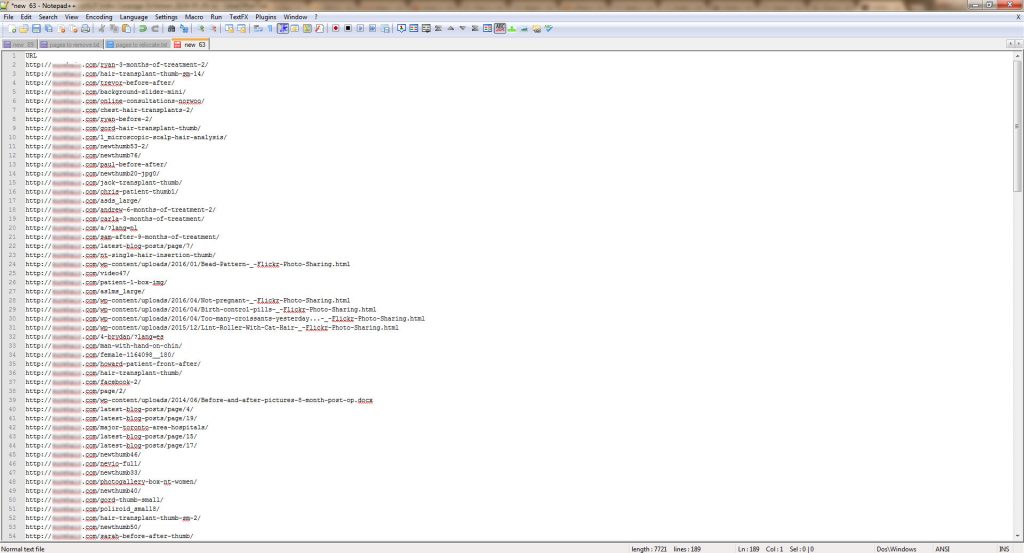Image resolution: width=1024 pixels, height=553 pixels.
Task: Zoom in with the Zoom In toolbar icon
Action: (200, 29)
